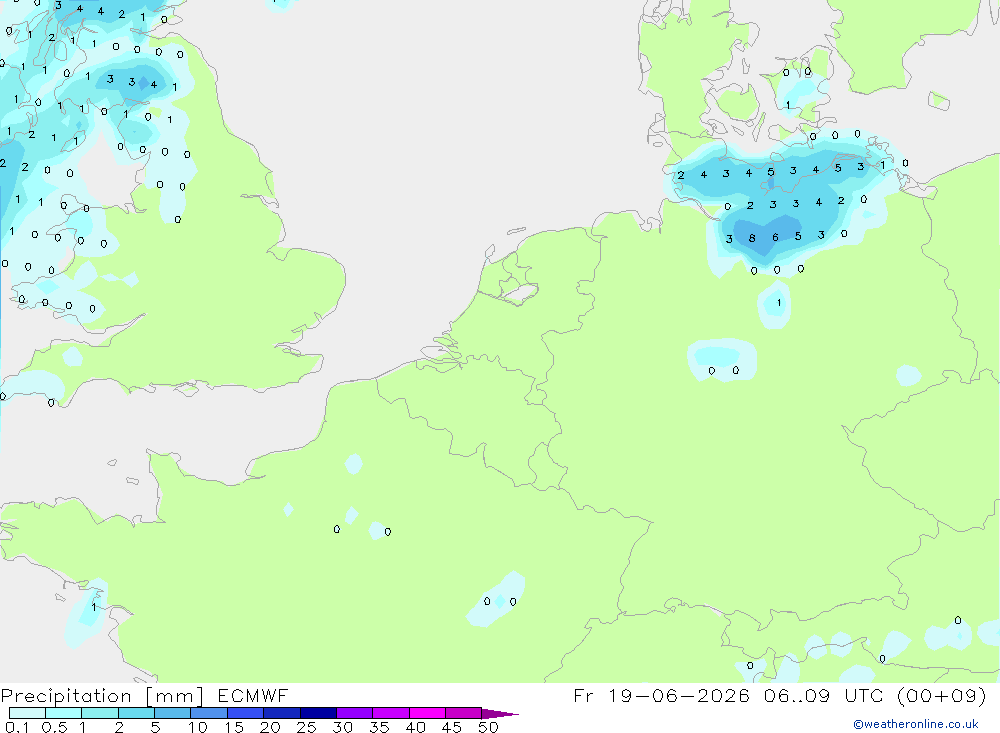Pick the 15–20 mm legend swatch
Image resolution: width=1000 pixels, height=733 pixels.
click(x=246, y=713)
